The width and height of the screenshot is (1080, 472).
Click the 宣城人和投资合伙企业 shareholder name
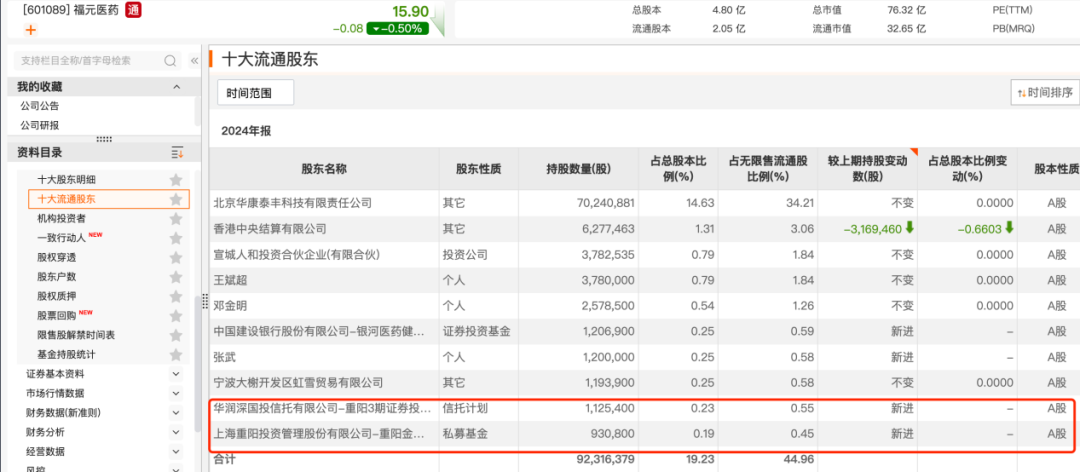tap(298, 254)
